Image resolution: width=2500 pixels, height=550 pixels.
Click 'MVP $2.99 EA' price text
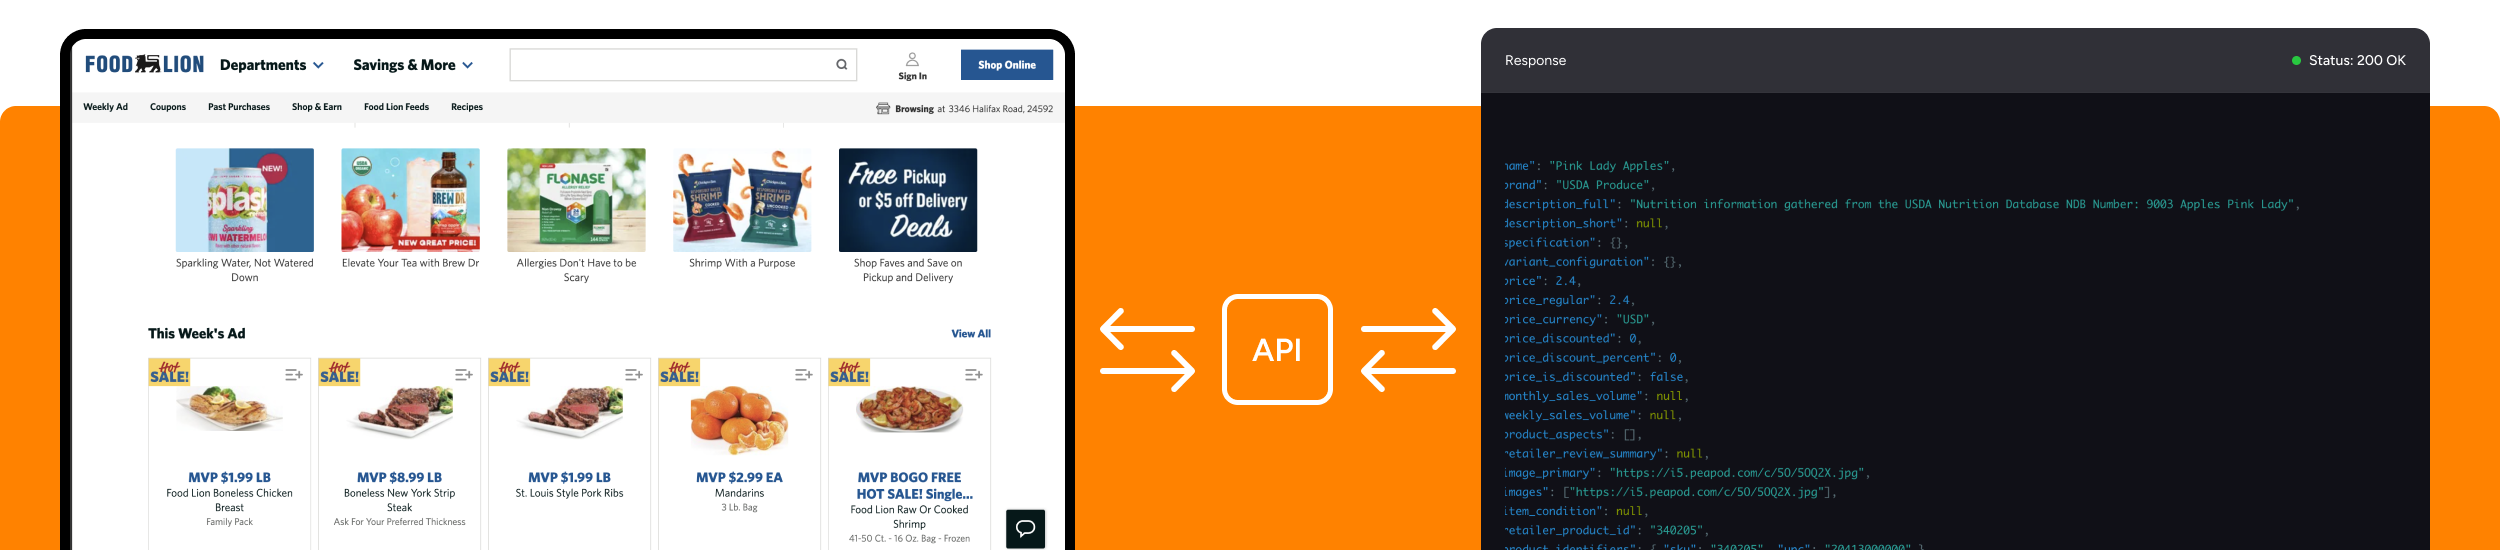click(739, 478)
